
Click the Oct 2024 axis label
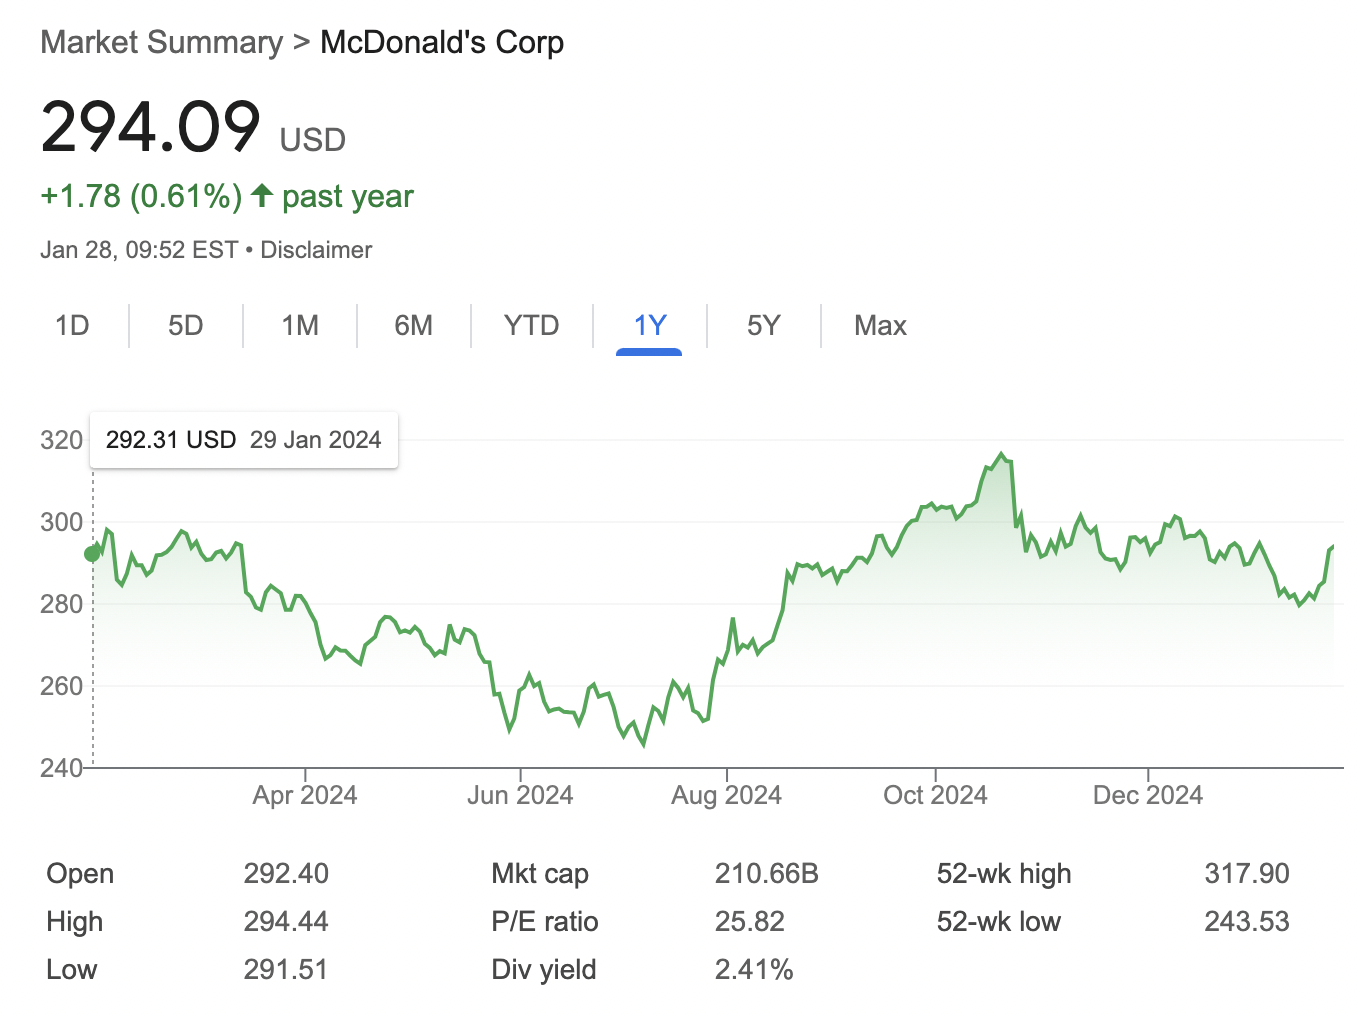coord(935,795)
